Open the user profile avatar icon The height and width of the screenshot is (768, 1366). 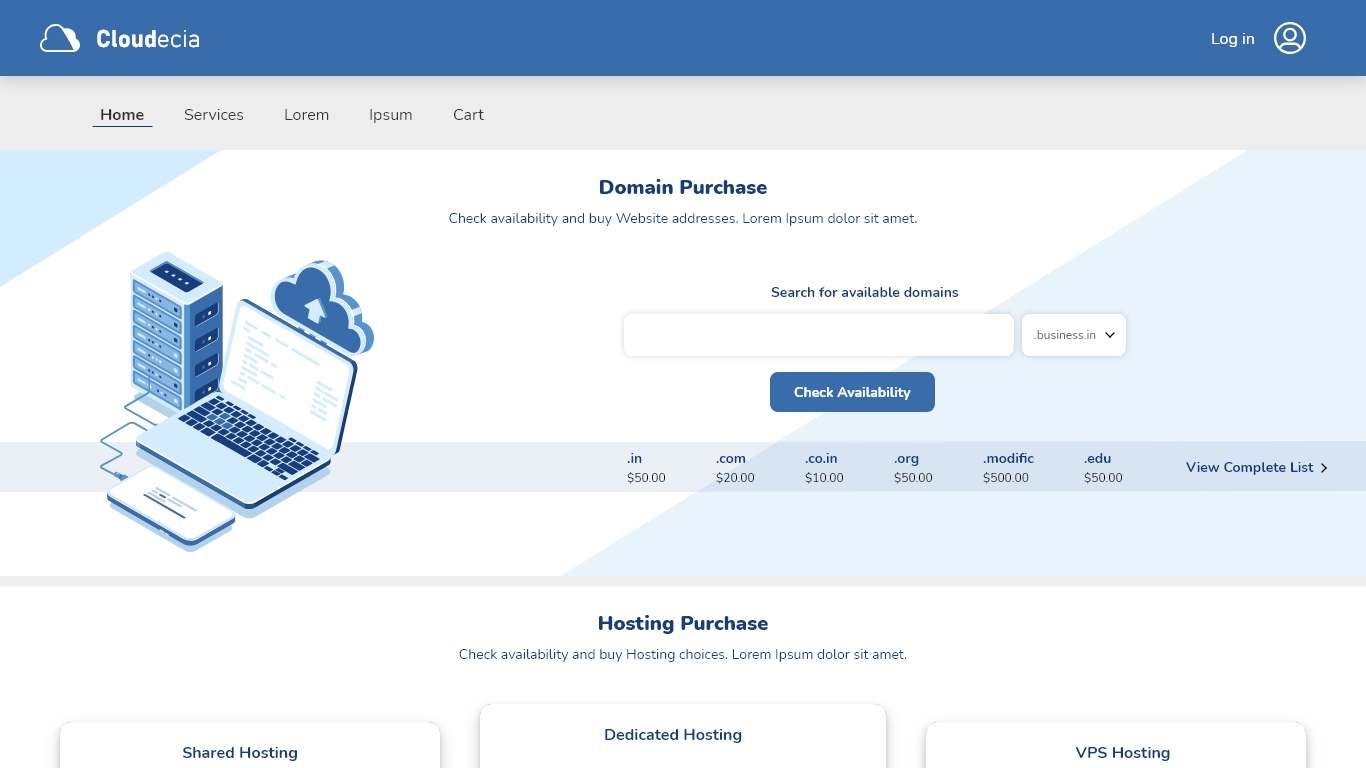(x=1289, y=39)
